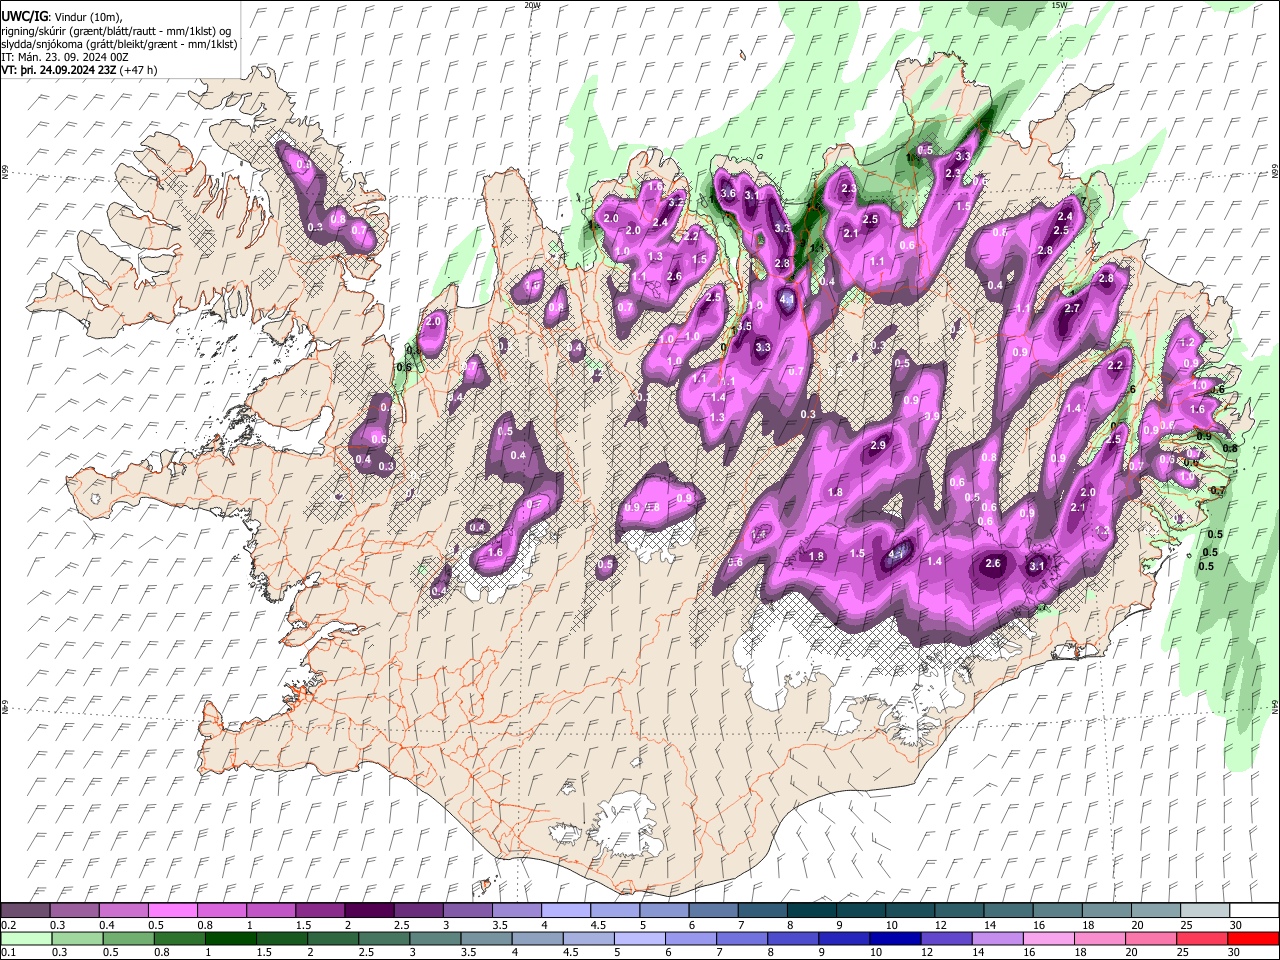Screen dimensions: 1280x960
Task: Click the '20W' longitude label at the top
Action: coord(532,5)
